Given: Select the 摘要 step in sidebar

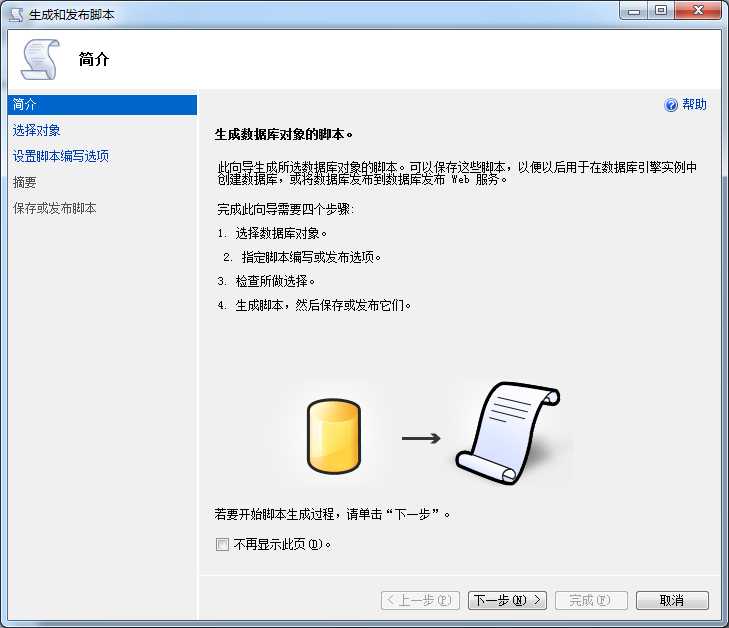Looking at the screenshot, I should point(24,182).
